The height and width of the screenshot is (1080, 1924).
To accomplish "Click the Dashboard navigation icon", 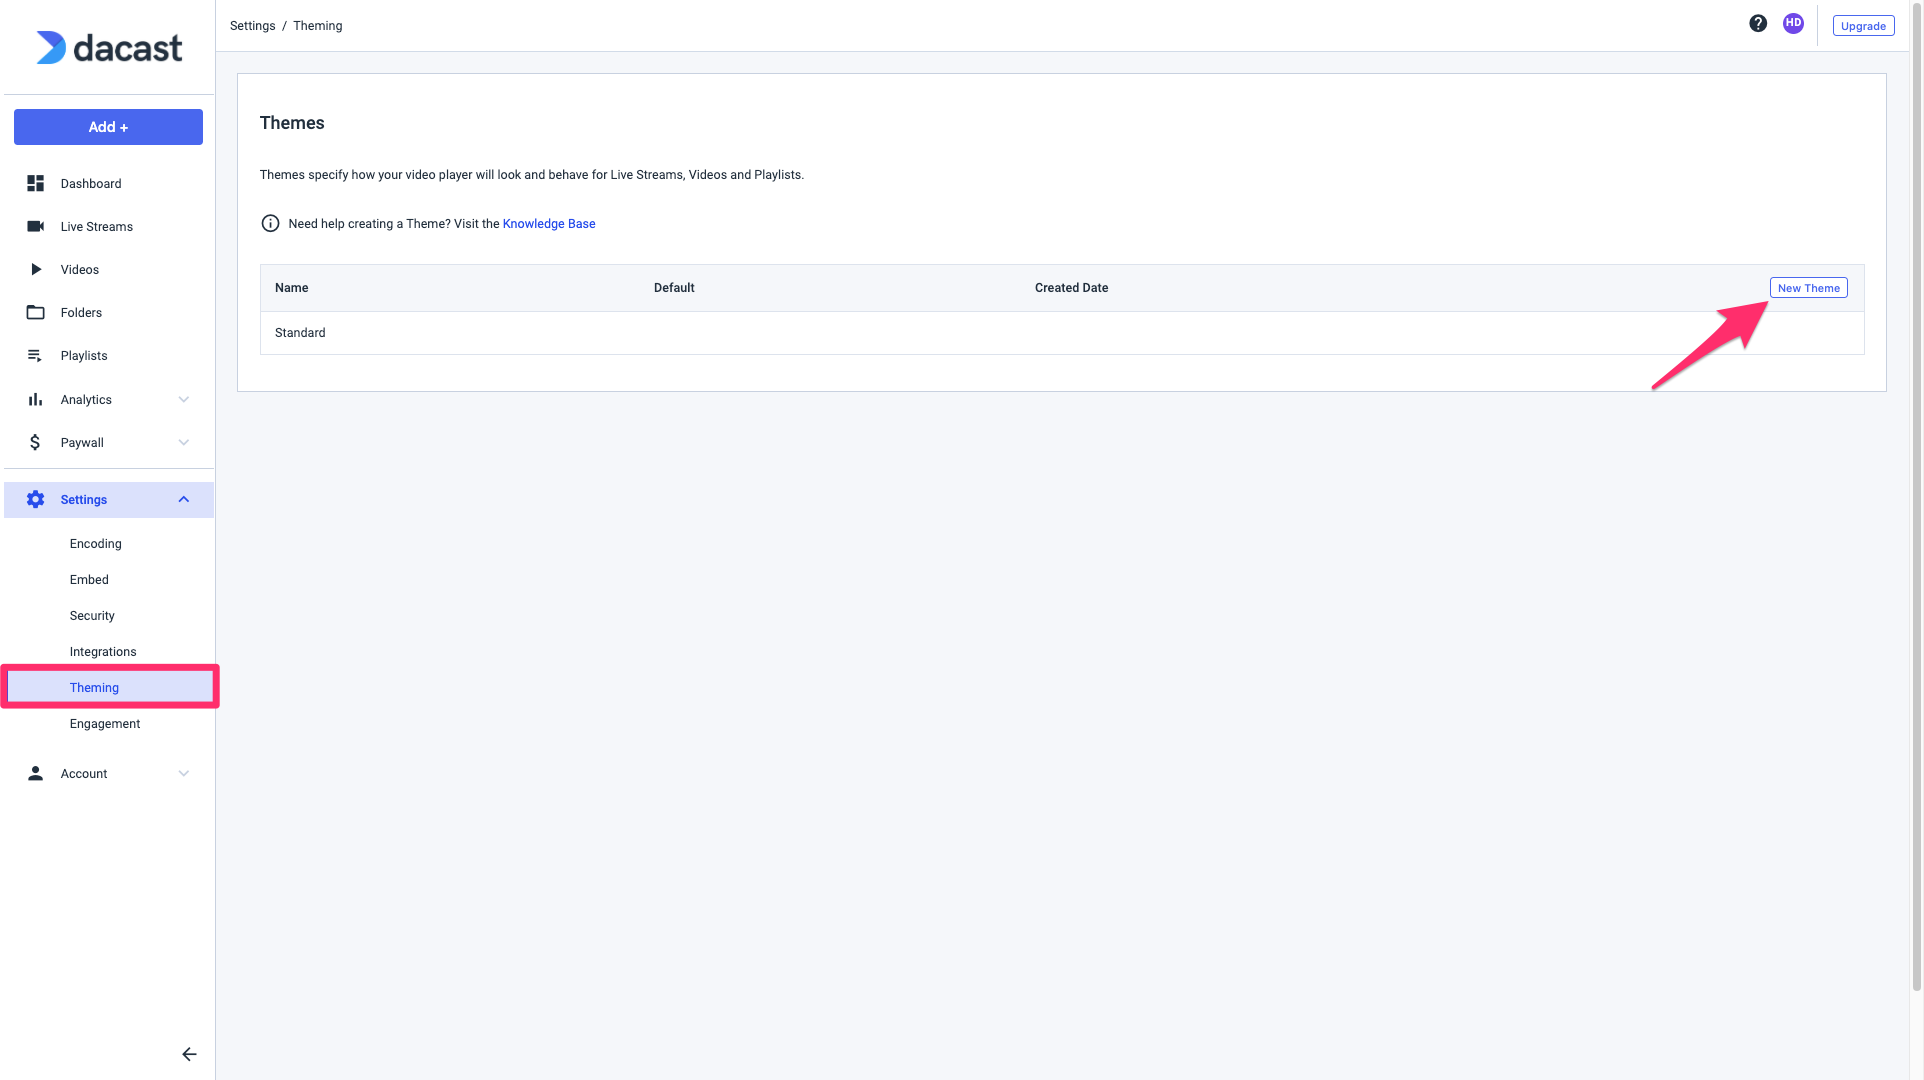I will click(36, 182).
